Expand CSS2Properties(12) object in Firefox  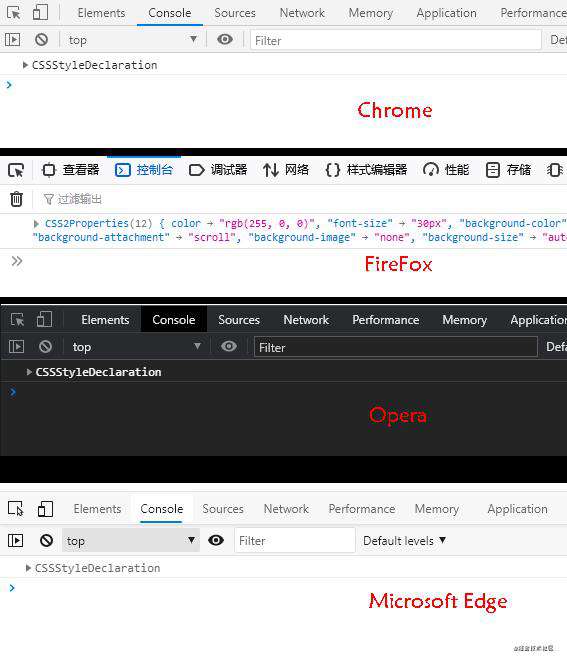(x=36, y=224)
